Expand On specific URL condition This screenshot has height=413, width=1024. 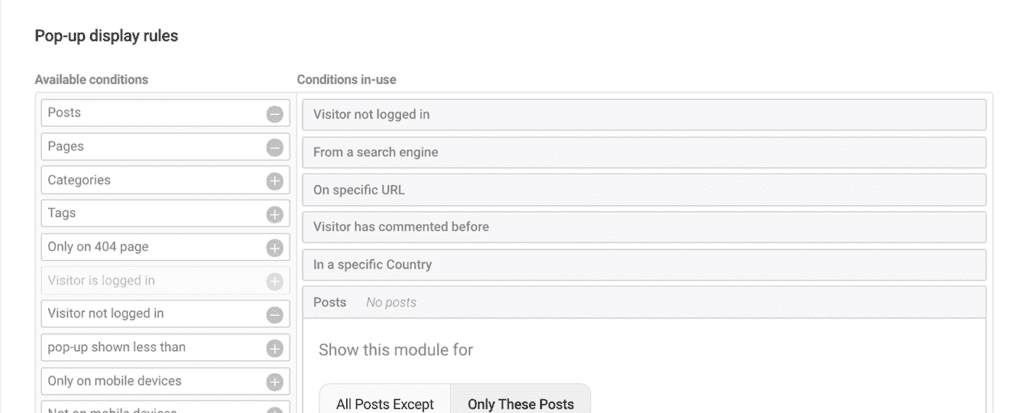tap(644, 190)
